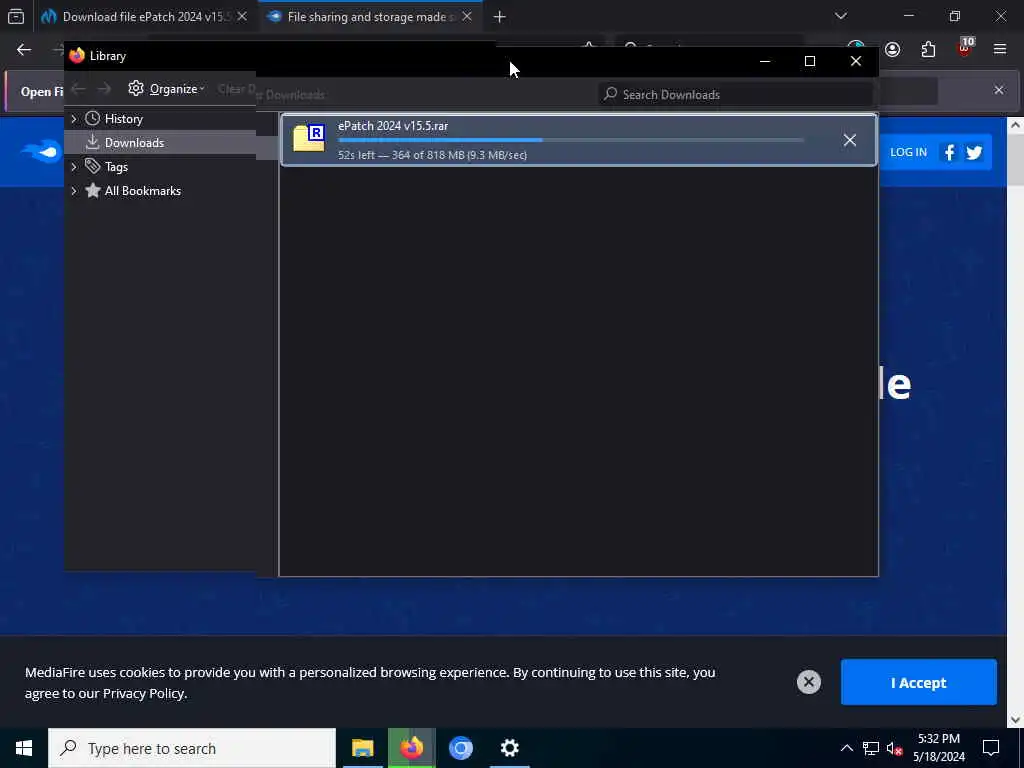
Task: Switch to Download file ePatch 2024 tab
Action: (146, 16)
